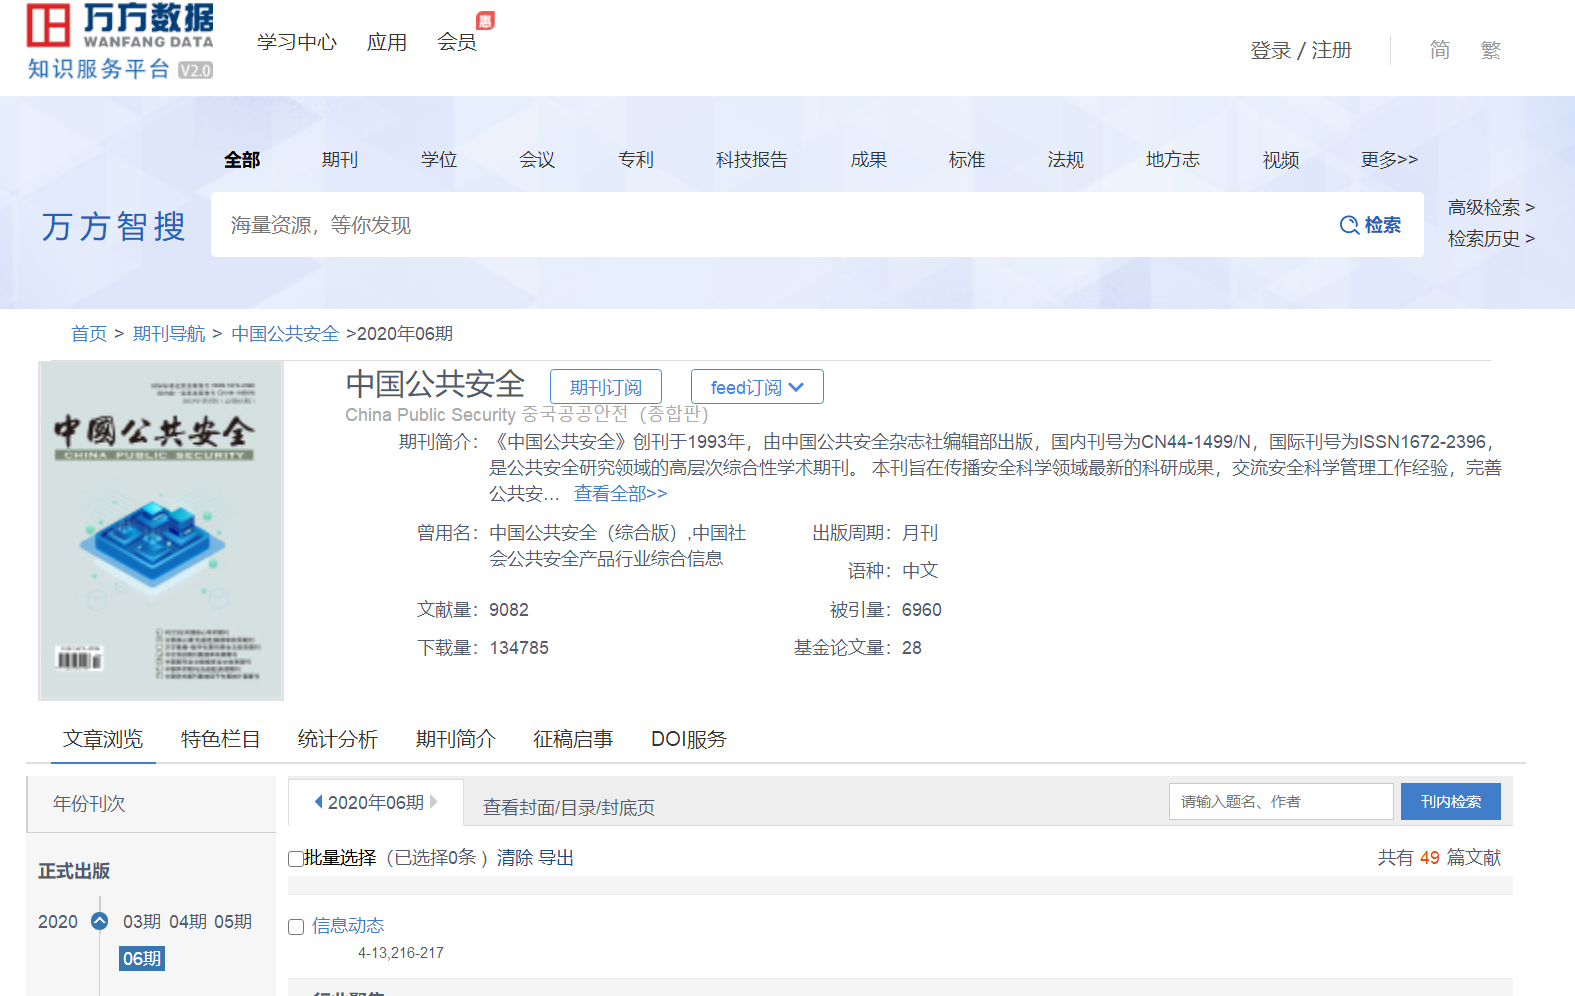
Task: Open the 信息动态 article link
Action: (x=348, y=926)
